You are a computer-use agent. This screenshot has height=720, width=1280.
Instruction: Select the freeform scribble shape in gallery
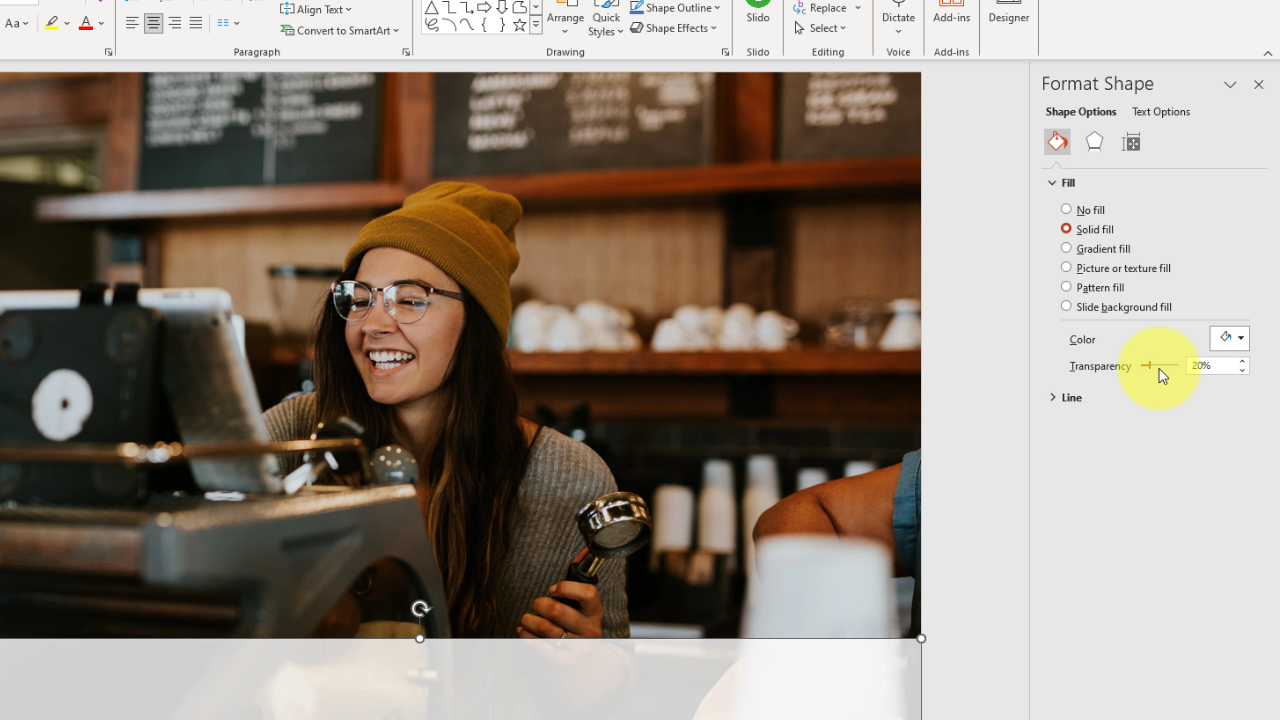431,26
